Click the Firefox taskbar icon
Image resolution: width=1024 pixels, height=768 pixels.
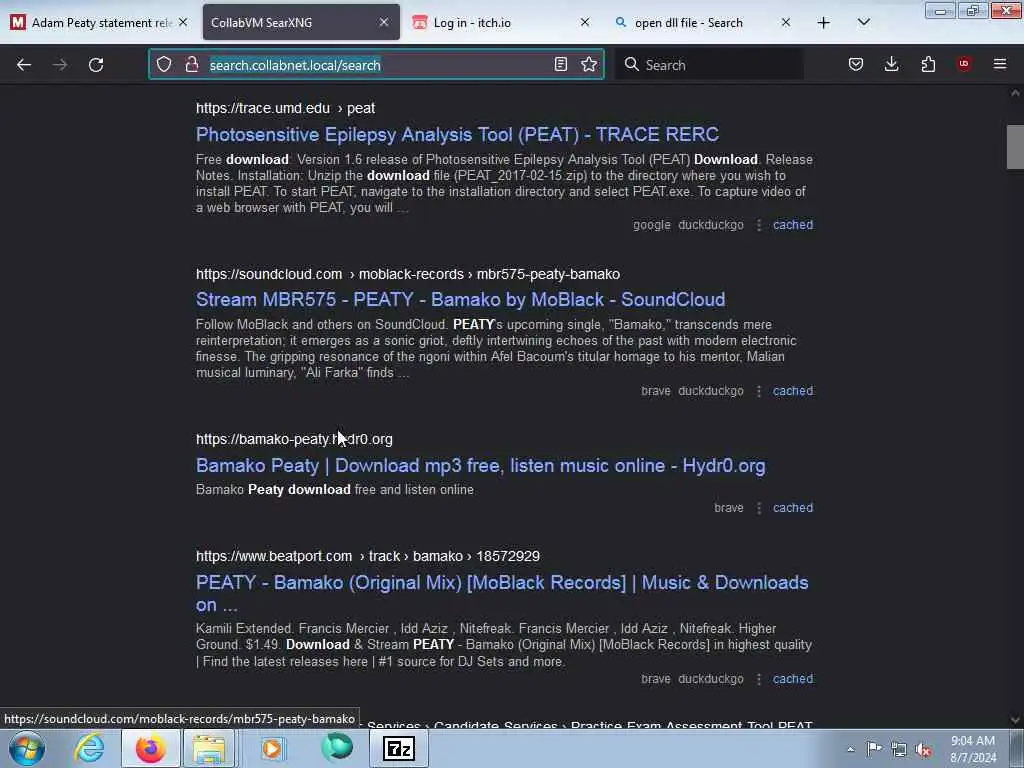(150, 748)
